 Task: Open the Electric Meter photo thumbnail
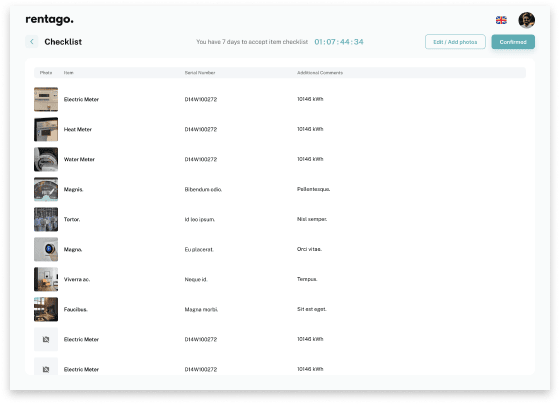tap(46, 99)
